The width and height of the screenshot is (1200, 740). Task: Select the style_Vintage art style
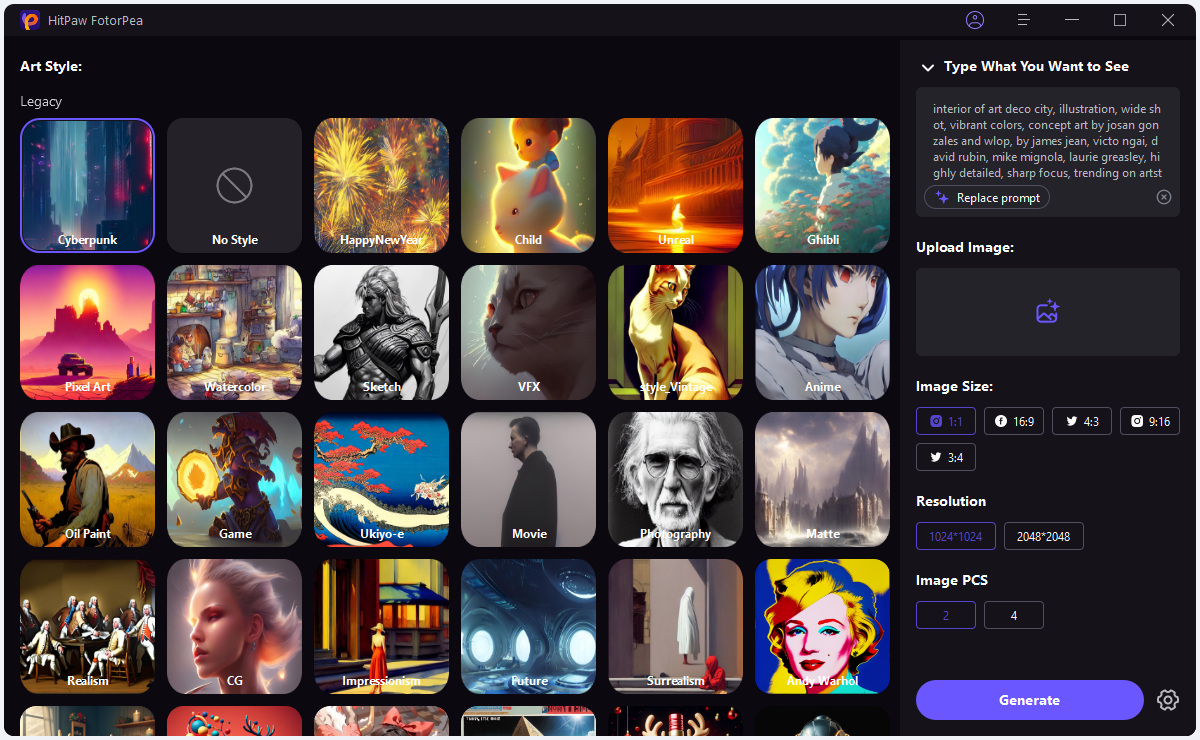tap(676, 332)
